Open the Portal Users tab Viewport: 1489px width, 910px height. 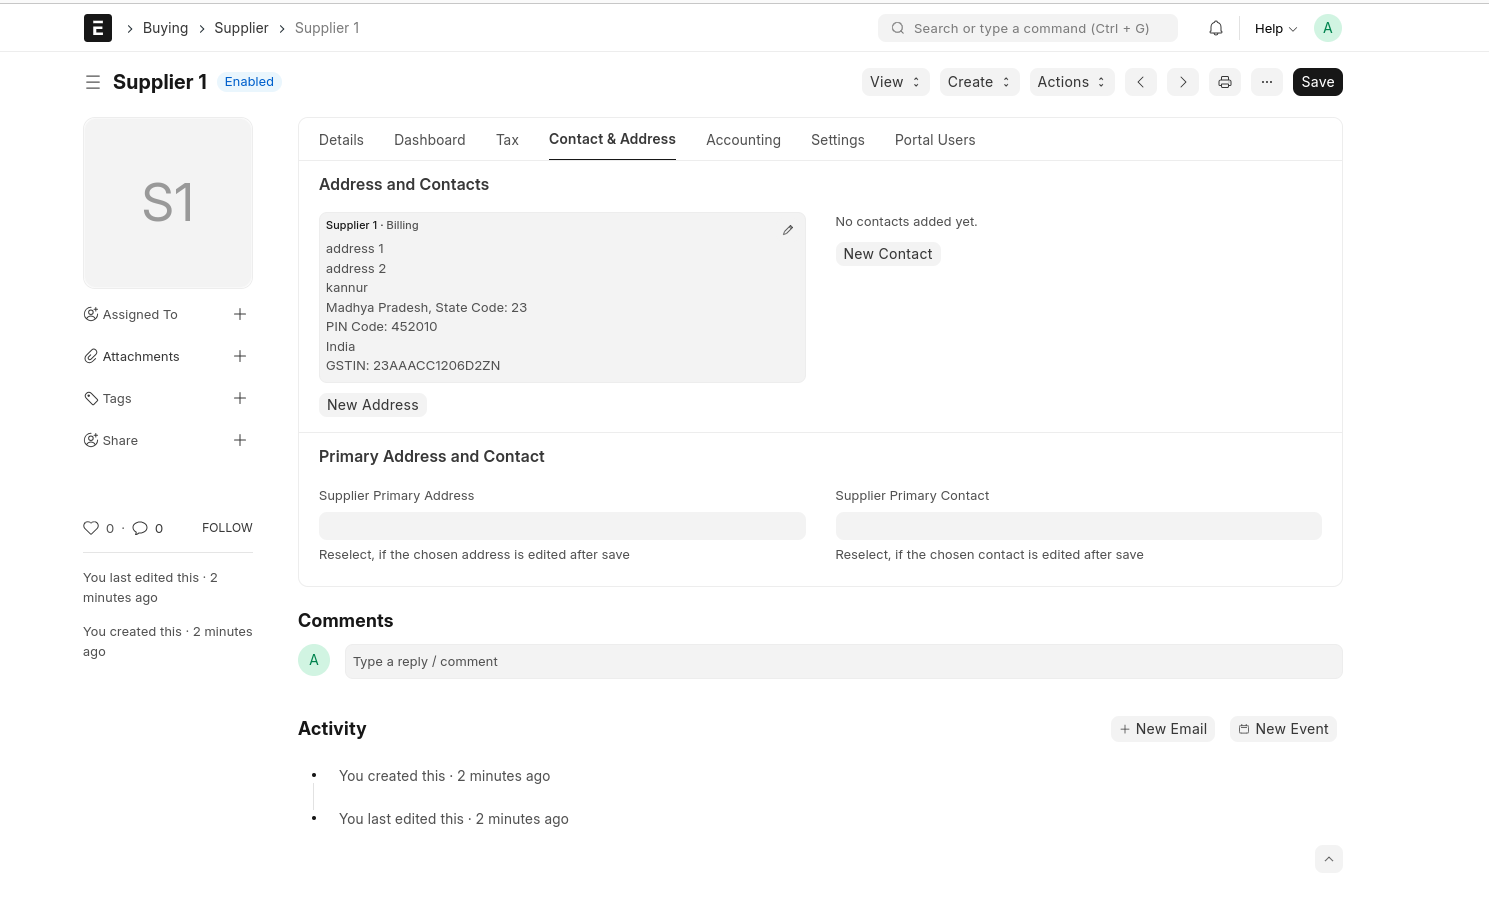point(934,140)
